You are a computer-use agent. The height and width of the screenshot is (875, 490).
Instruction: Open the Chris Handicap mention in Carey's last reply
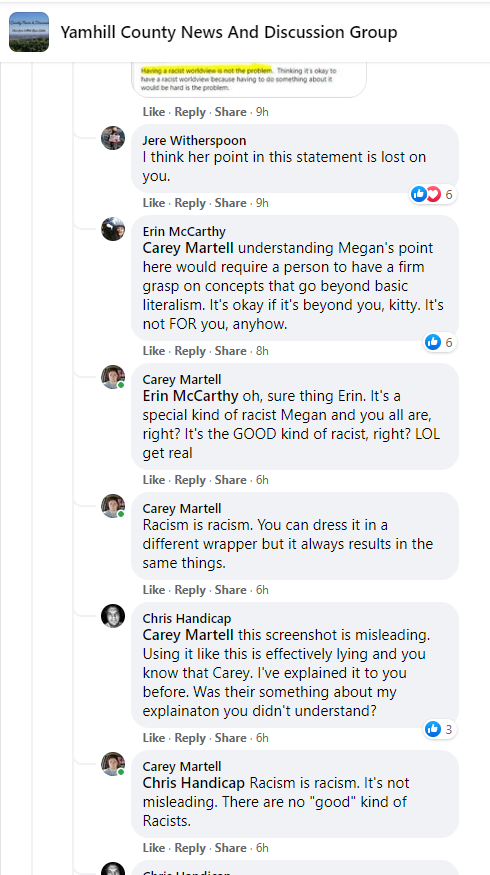[x=194, y=783]
